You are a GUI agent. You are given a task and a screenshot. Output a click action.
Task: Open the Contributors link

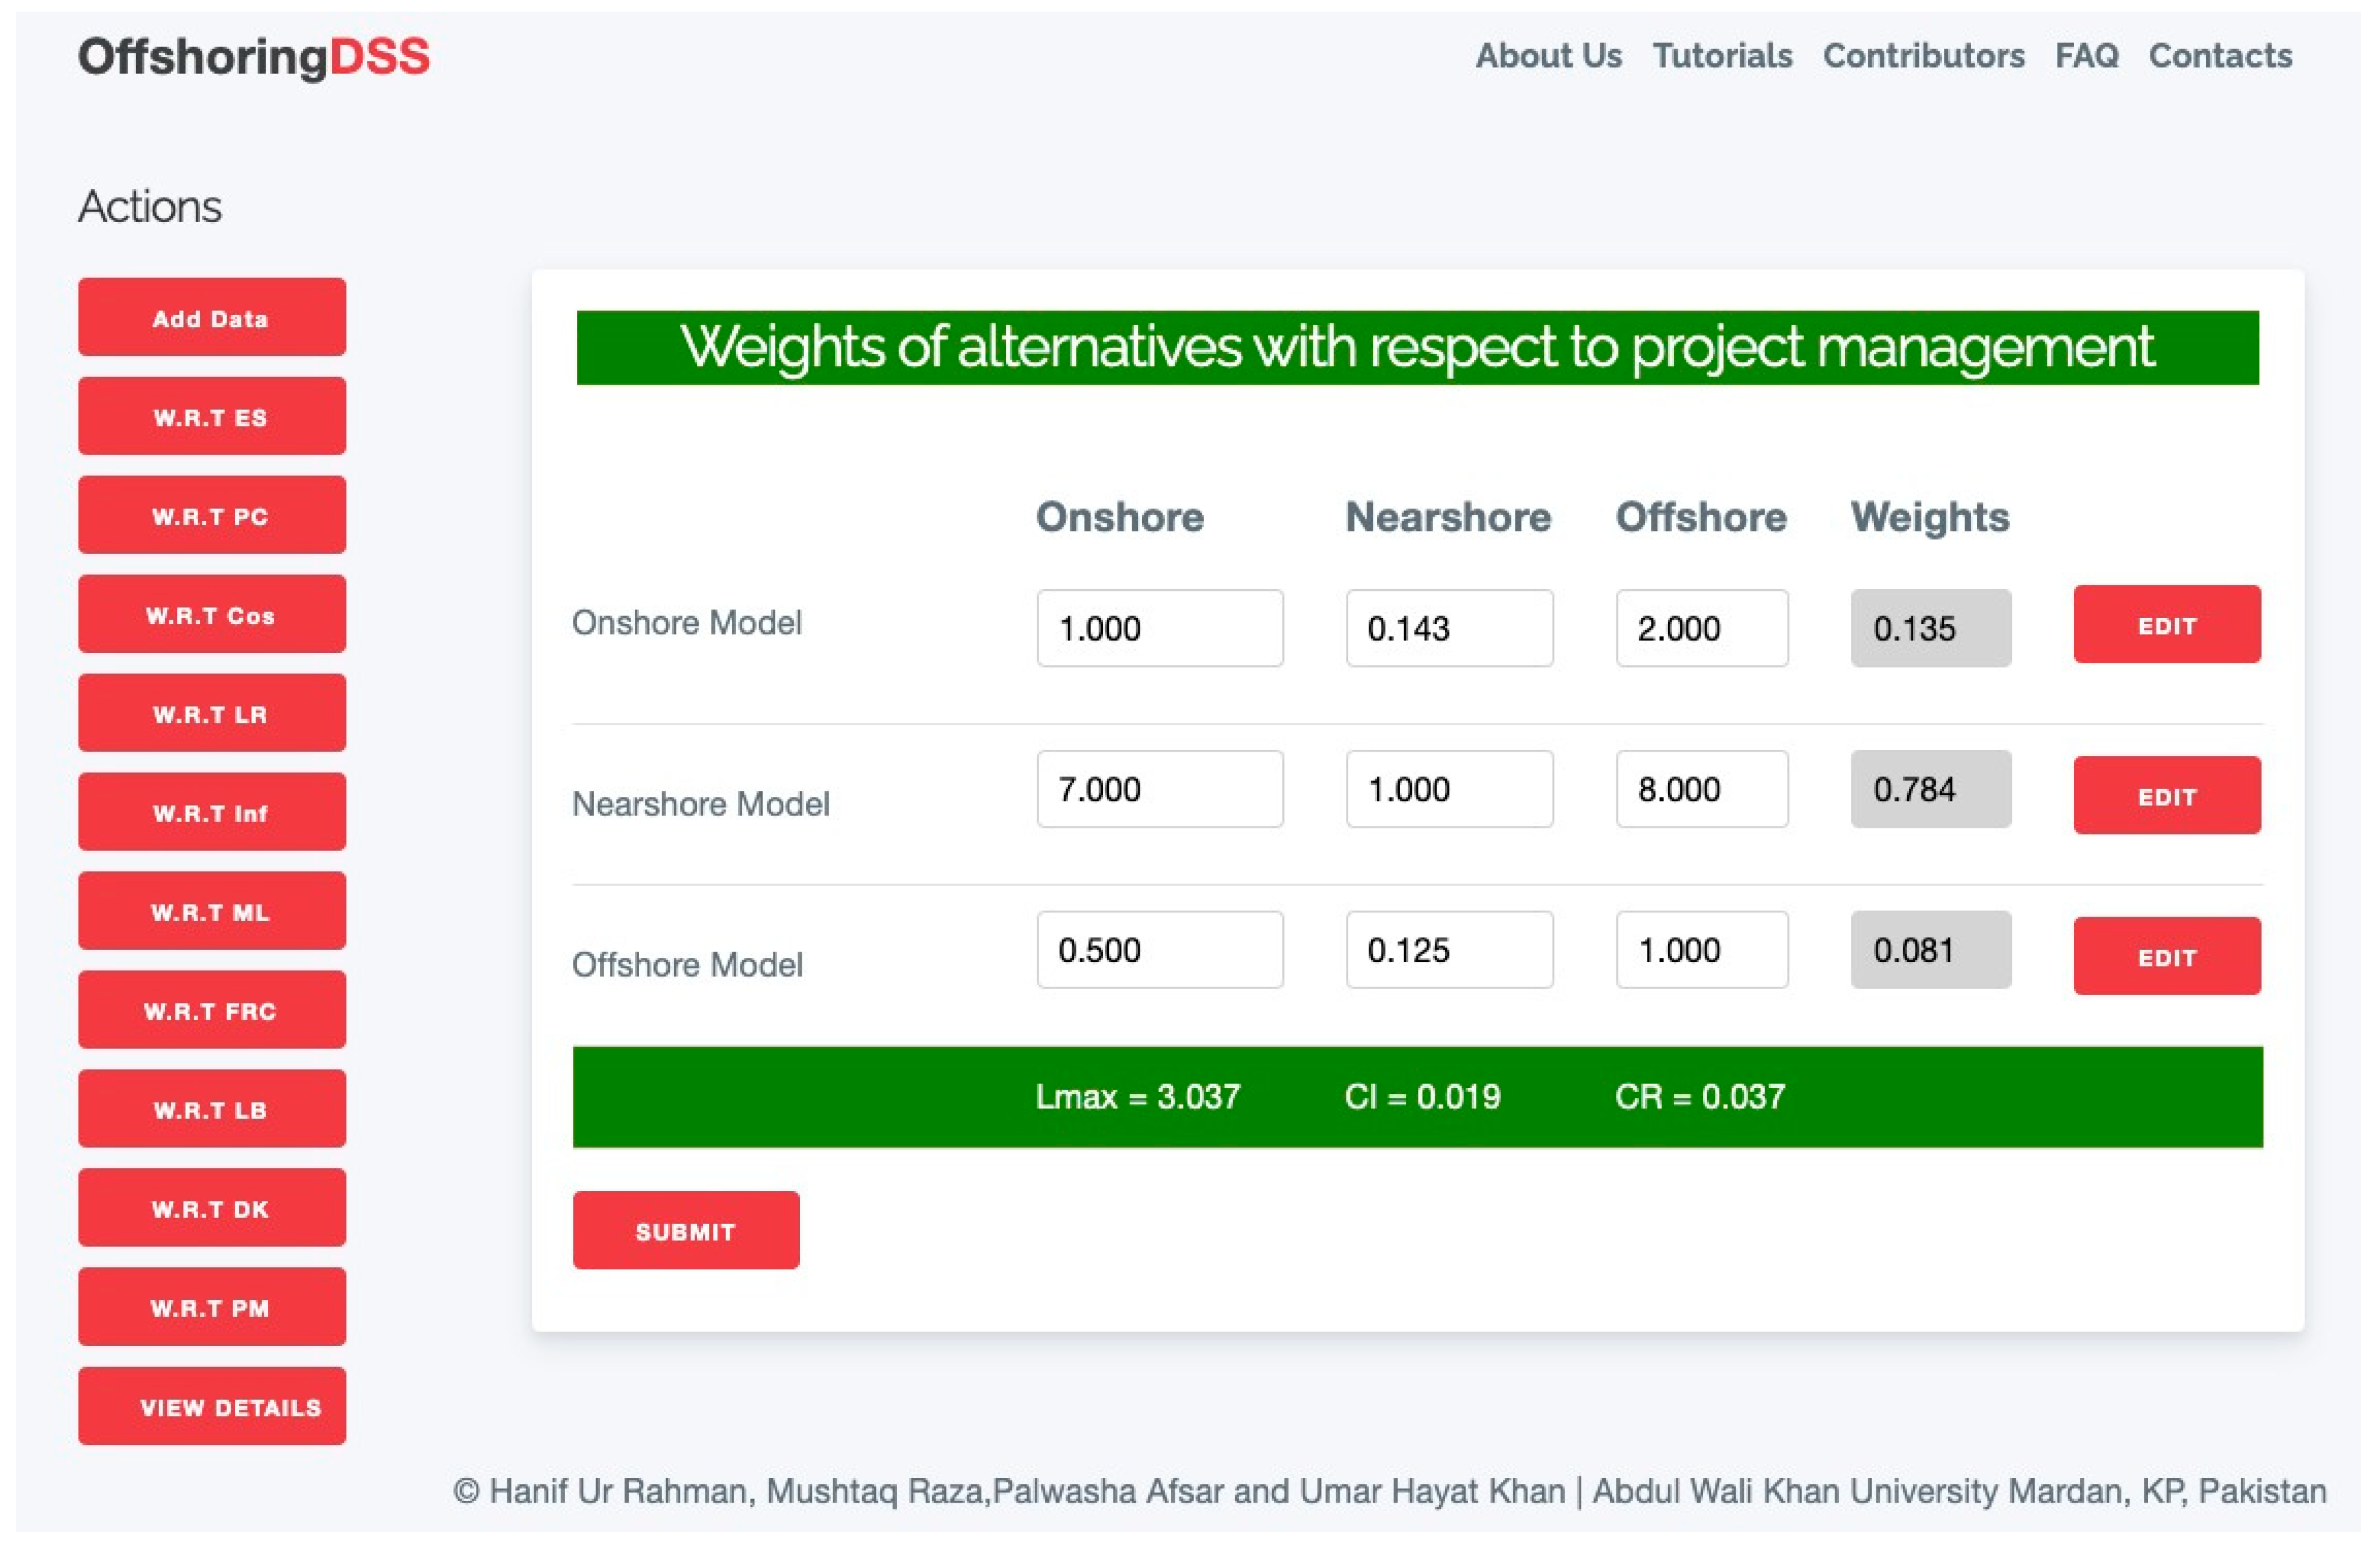click(x=1923, y=56)
